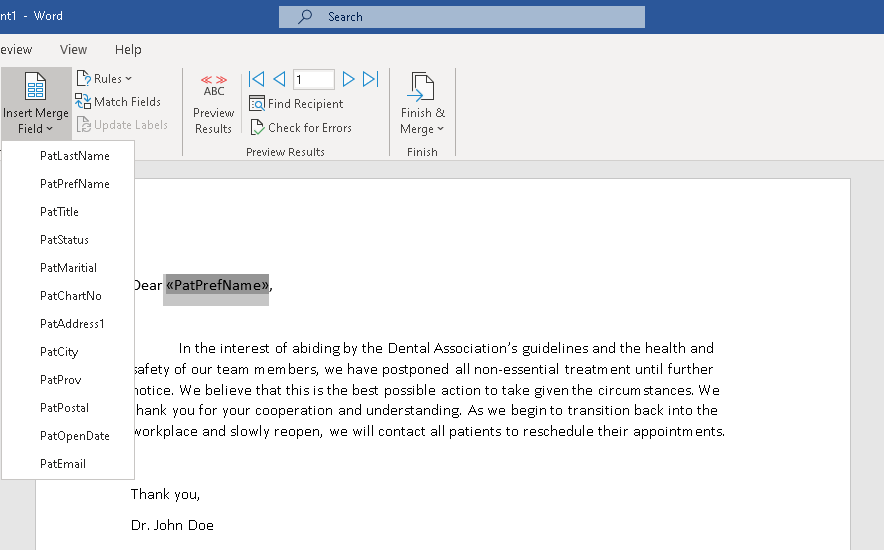Click the Preview Results ABC icon
Viewport: 884px width, 550px height.
click(213, 86)
